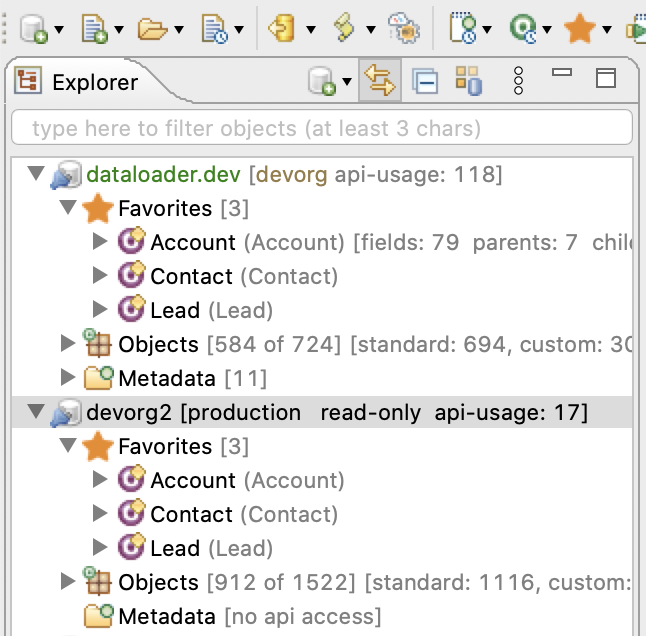Click the dataloader.dev connection database icon
This screenshot has height=636, width=646.
66,175
